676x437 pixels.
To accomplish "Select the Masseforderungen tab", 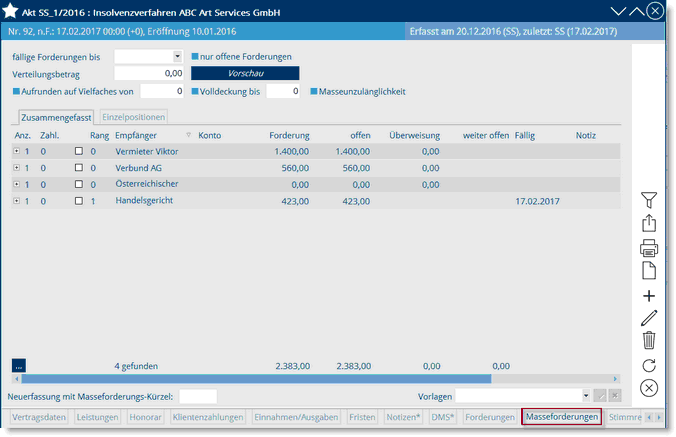I will click(562, 417).
